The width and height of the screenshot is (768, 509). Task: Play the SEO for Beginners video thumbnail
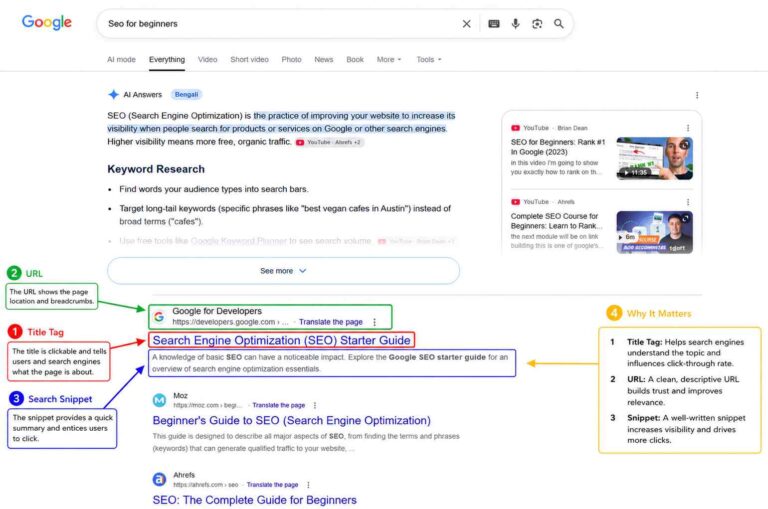pos(654,158)
